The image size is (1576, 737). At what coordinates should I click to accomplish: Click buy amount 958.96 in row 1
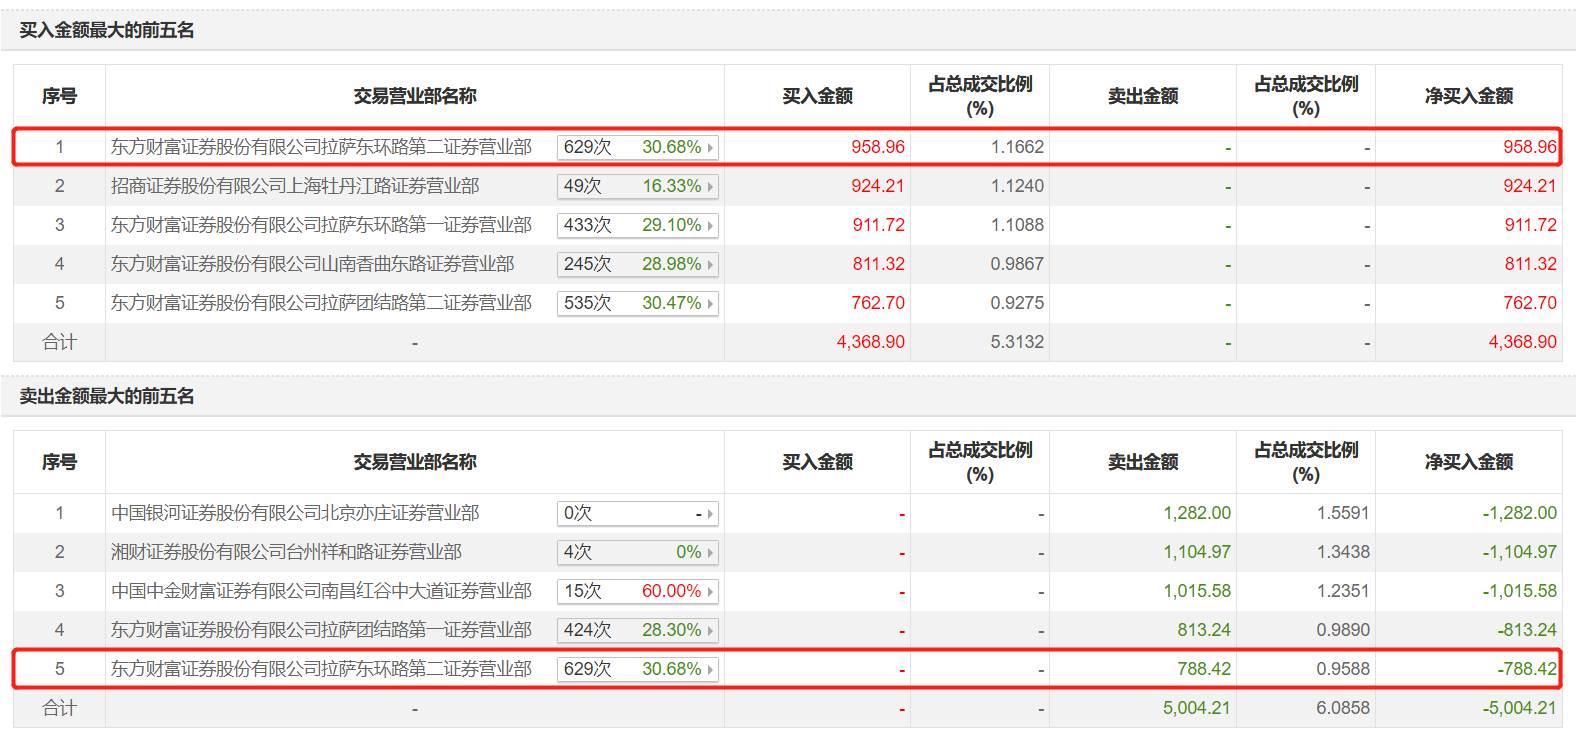[x=878, y=147]
